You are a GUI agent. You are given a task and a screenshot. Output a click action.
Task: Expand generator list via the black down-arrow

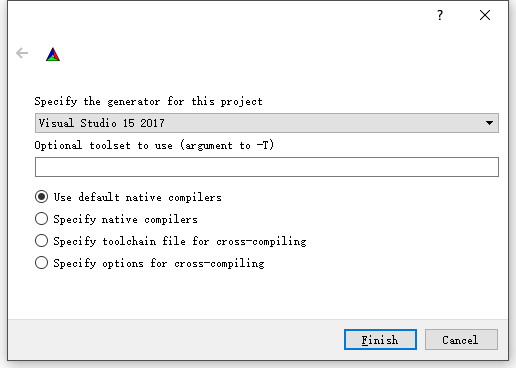[x=489, y=123]
